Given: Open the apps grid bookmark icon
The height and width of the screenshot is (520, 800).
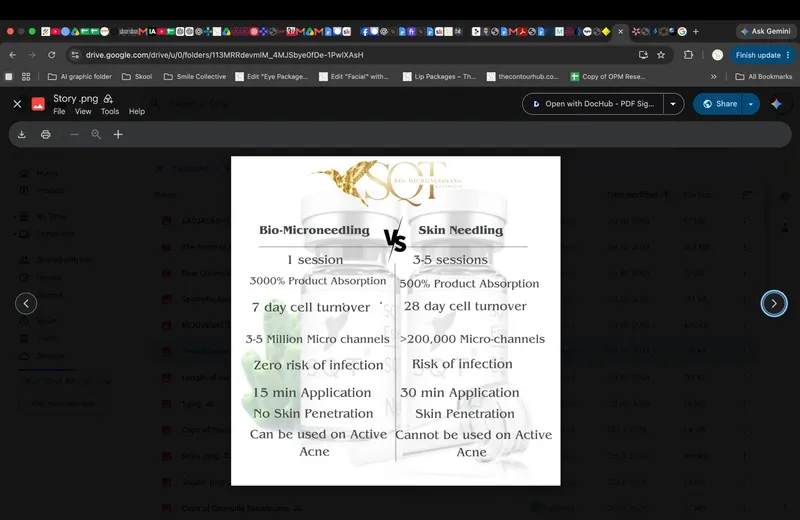Looking at the screenshot, I should (26, 77).
